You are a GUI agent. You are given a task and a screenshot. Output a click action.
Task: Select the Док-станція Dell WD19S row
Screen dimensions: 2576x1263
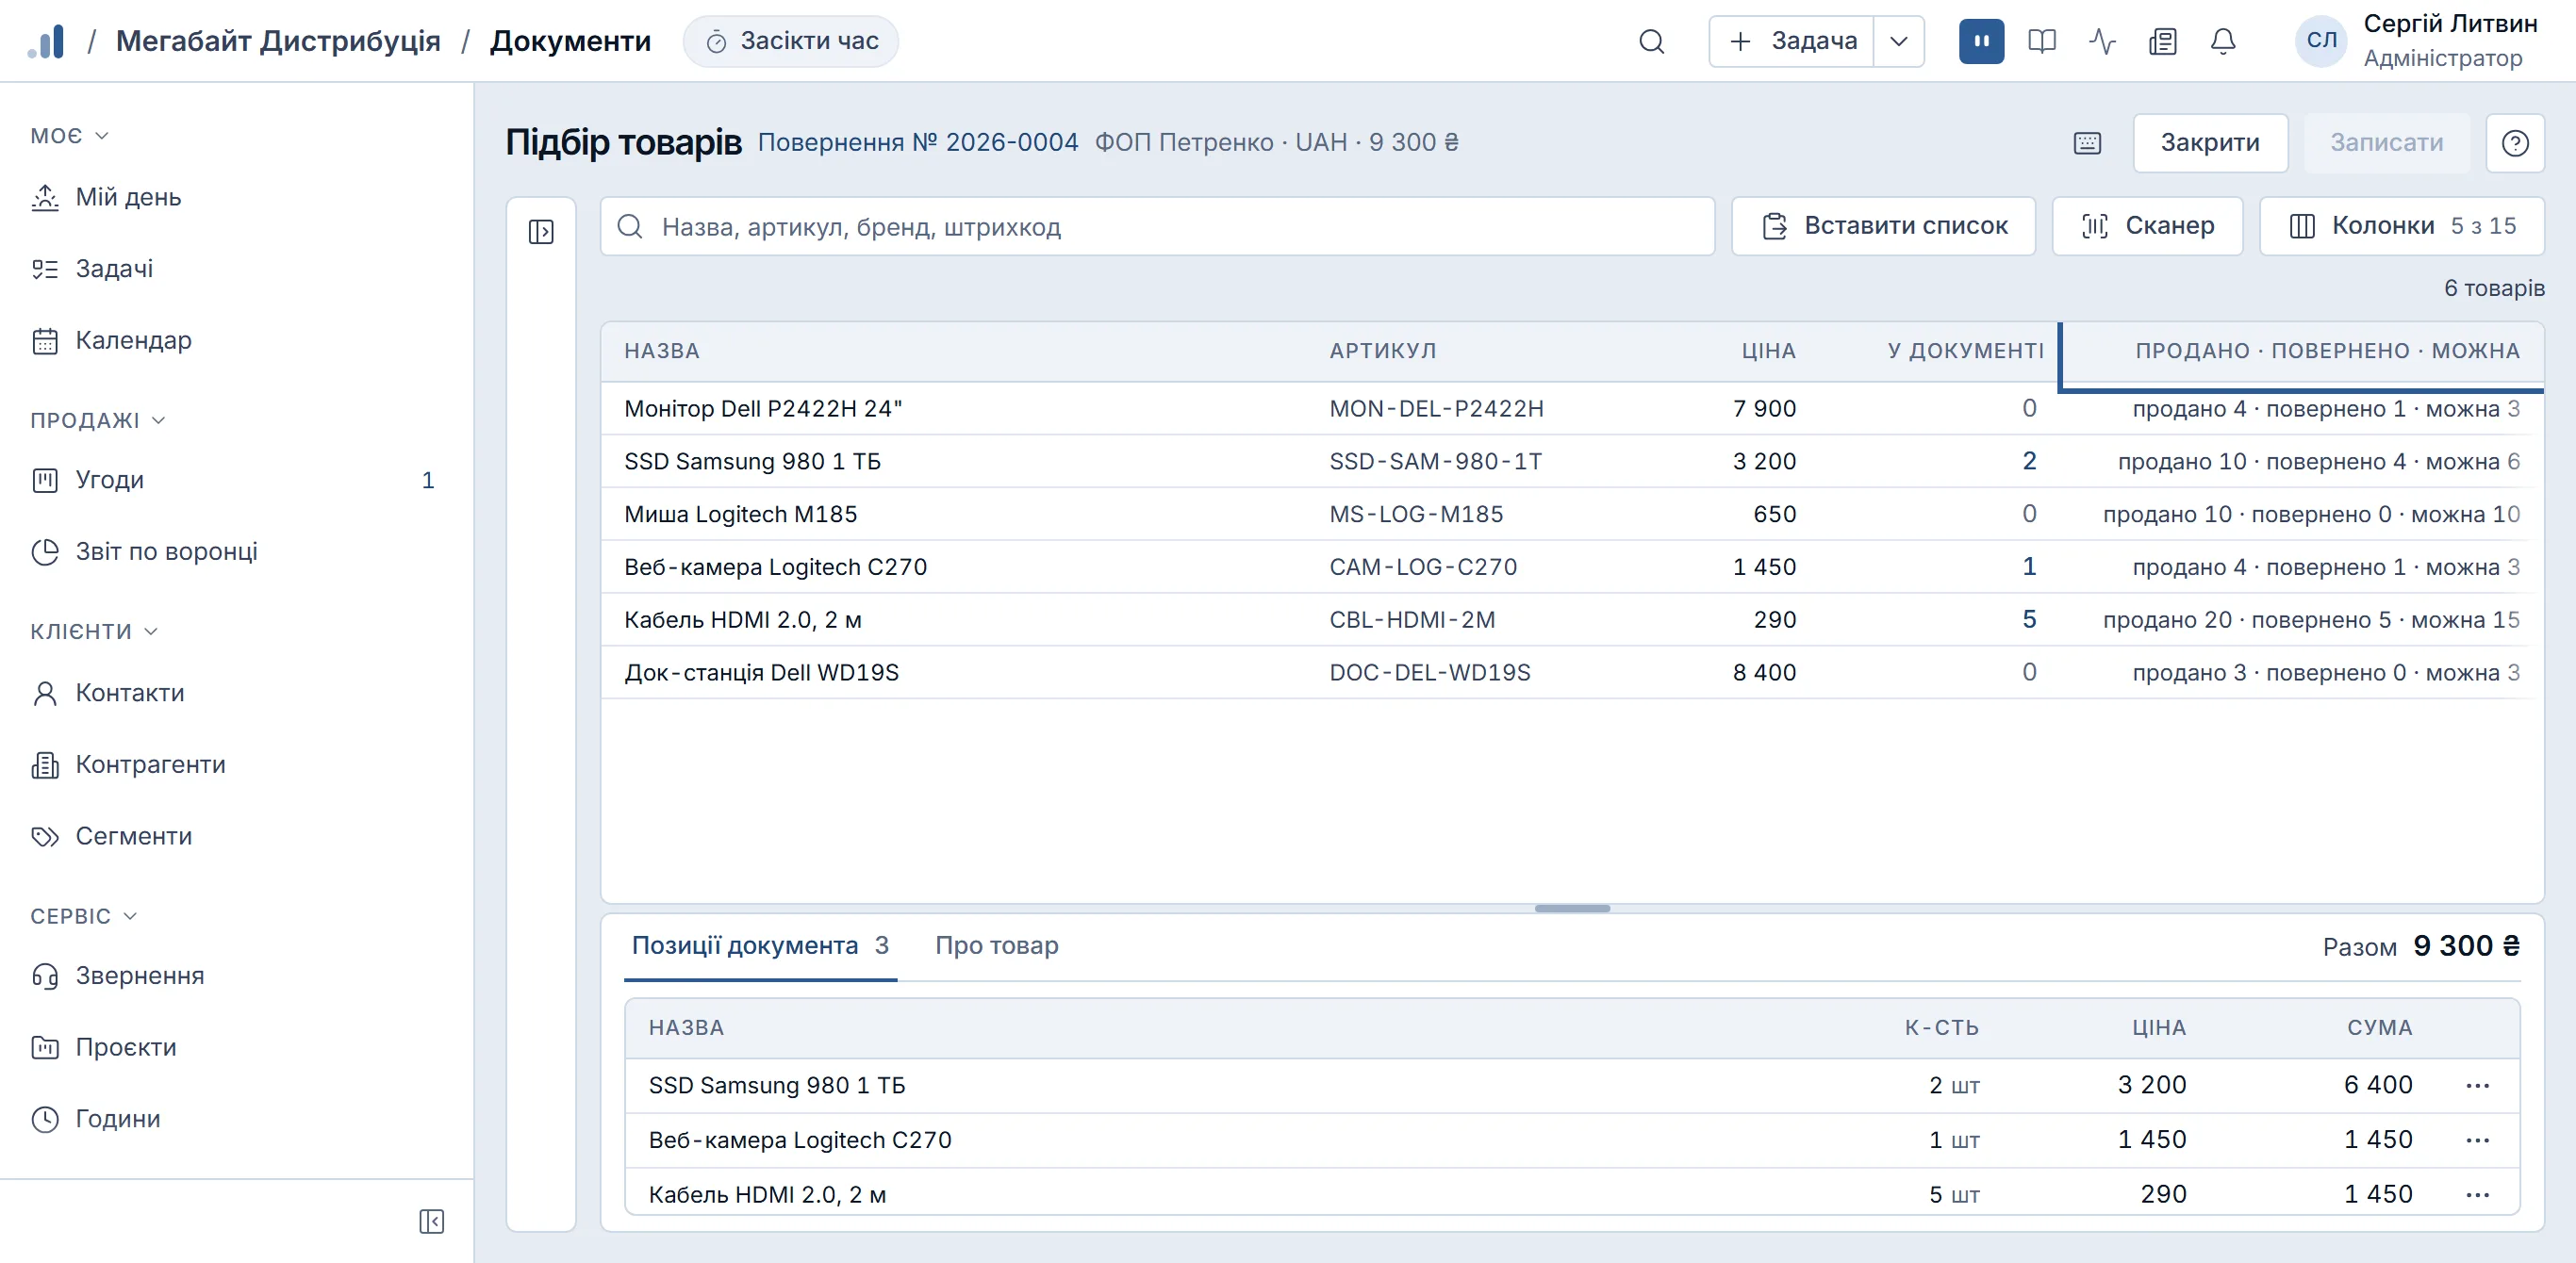[1571, 672]
